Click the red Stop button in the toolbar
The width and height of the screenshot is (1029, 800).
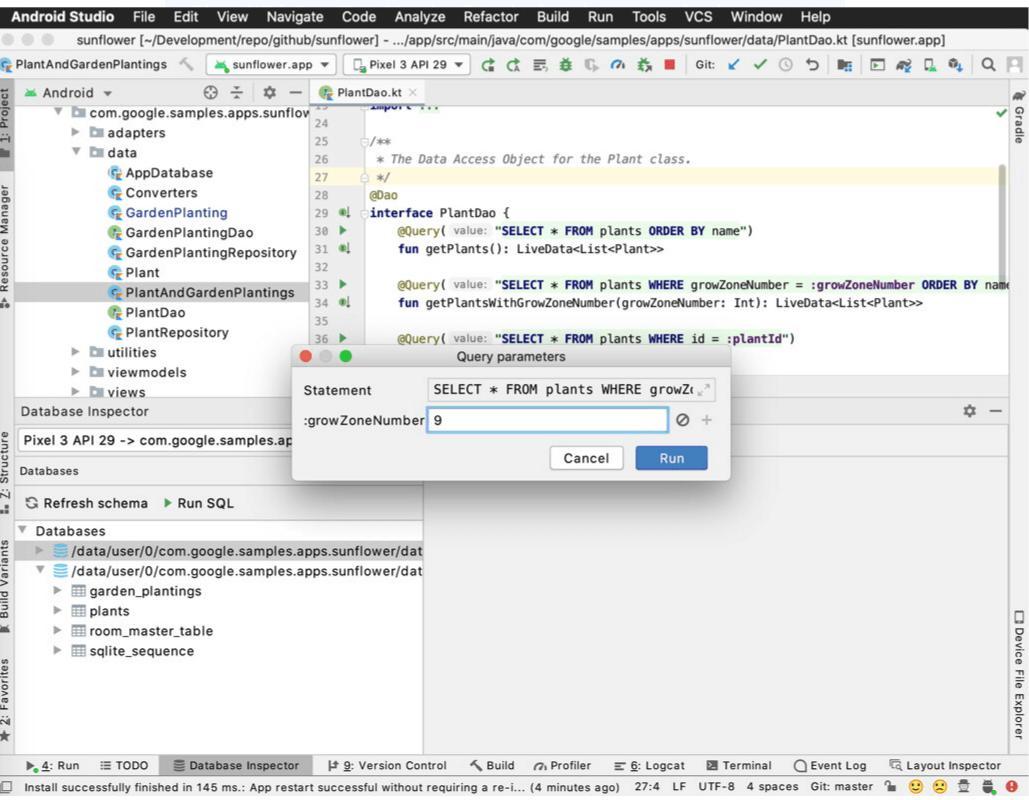(x=669, y=65)
